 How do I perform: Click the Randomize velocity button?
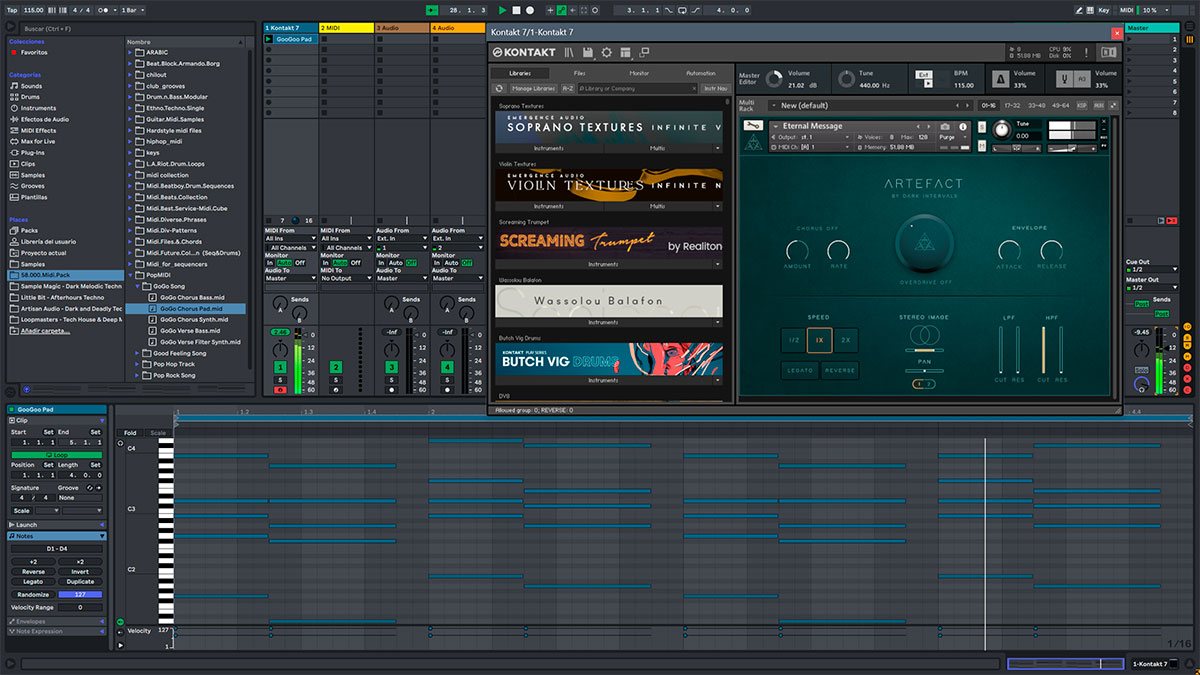[33, 594]
